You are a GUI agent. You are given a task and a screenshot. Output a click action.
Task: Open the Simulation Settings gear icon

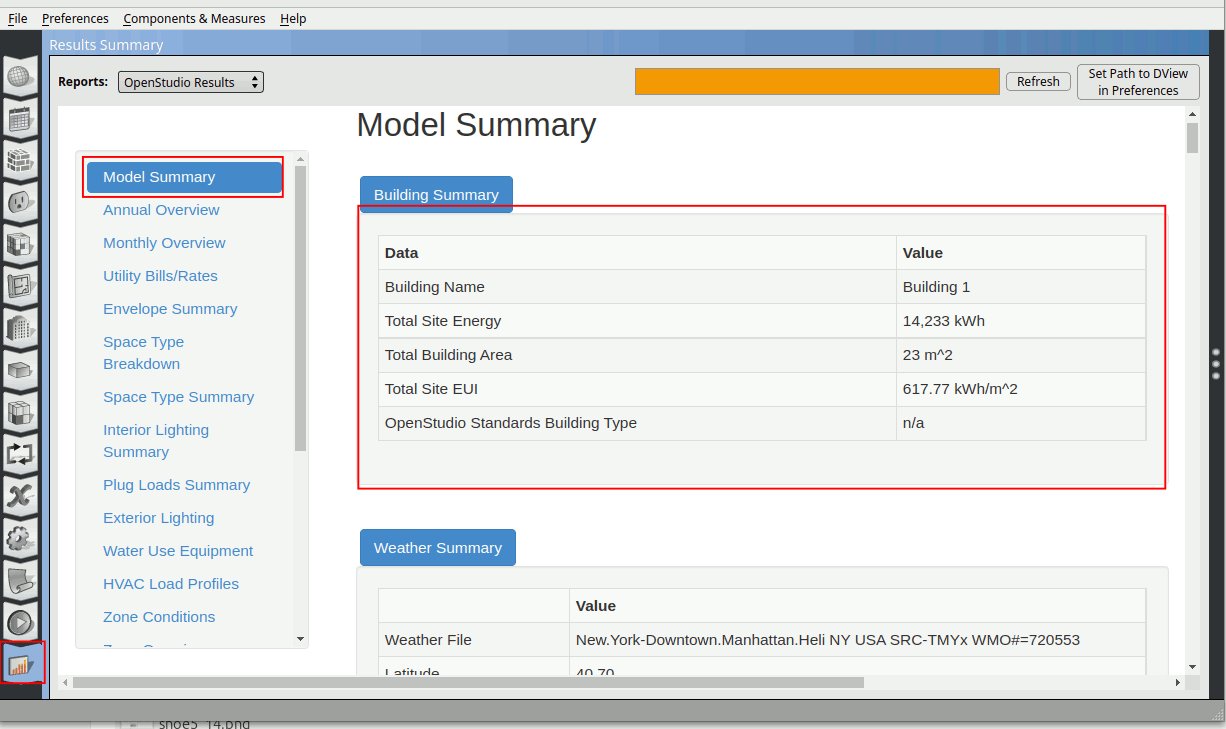(x=21, y=538)
